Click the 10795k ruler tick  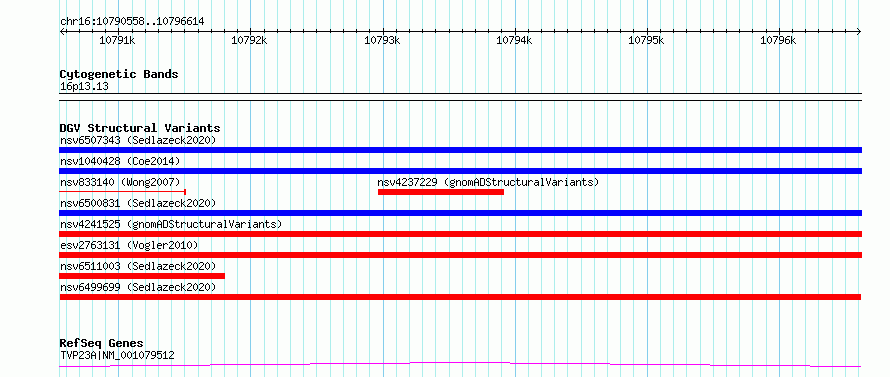tap(647, 40)
